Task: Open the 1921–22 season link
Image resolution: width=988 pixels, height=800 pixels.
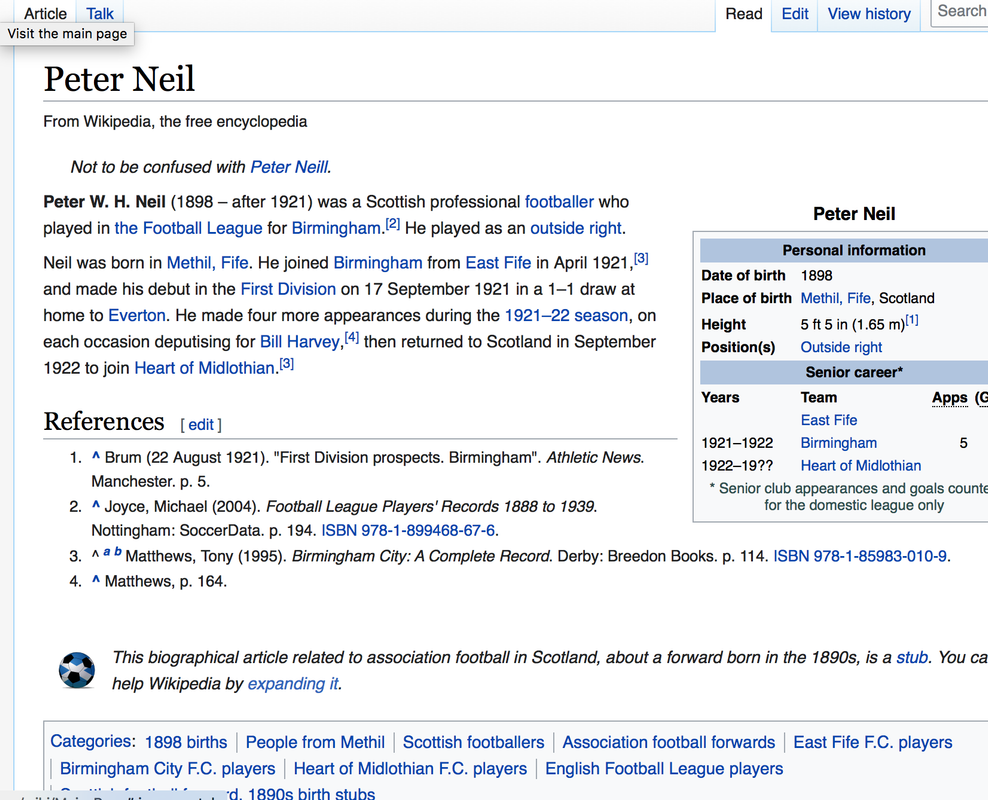Action: (x=566, y=315)
